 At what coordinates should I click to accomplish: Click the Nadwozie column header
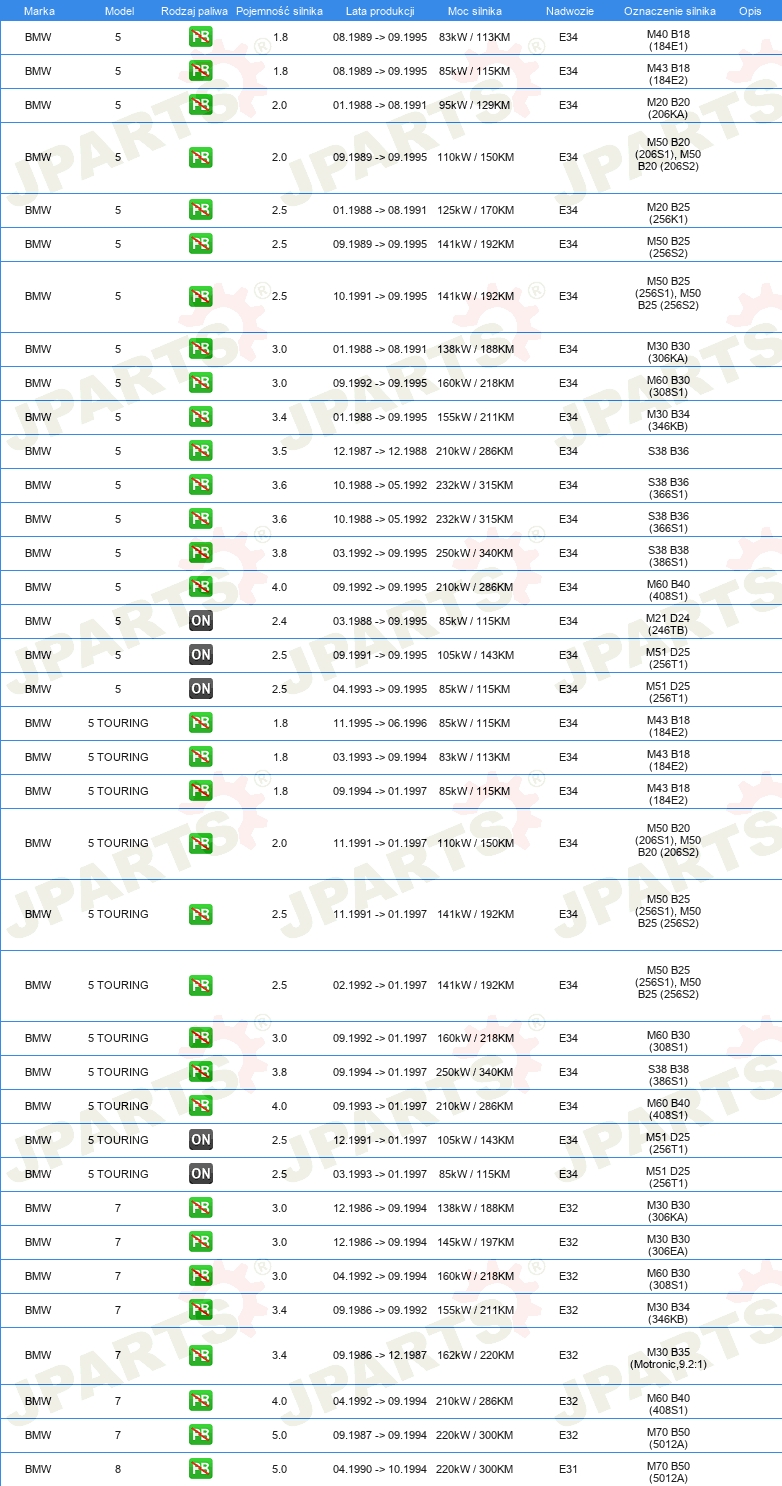click(569, 10)
